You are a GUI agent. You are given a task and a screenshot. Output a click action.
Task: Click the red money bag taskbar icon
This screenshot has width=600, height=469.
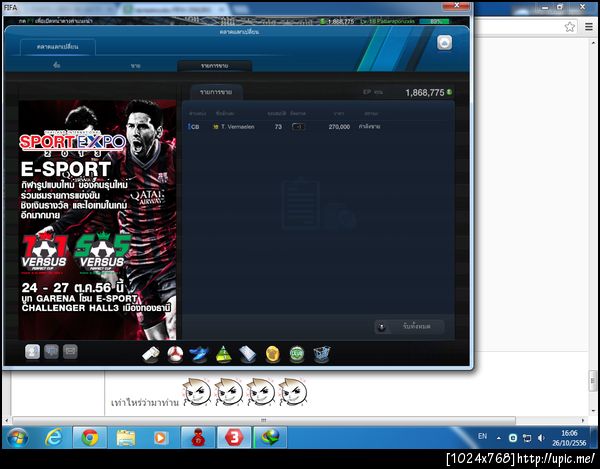pyautogui.click(x=198, y=438)
